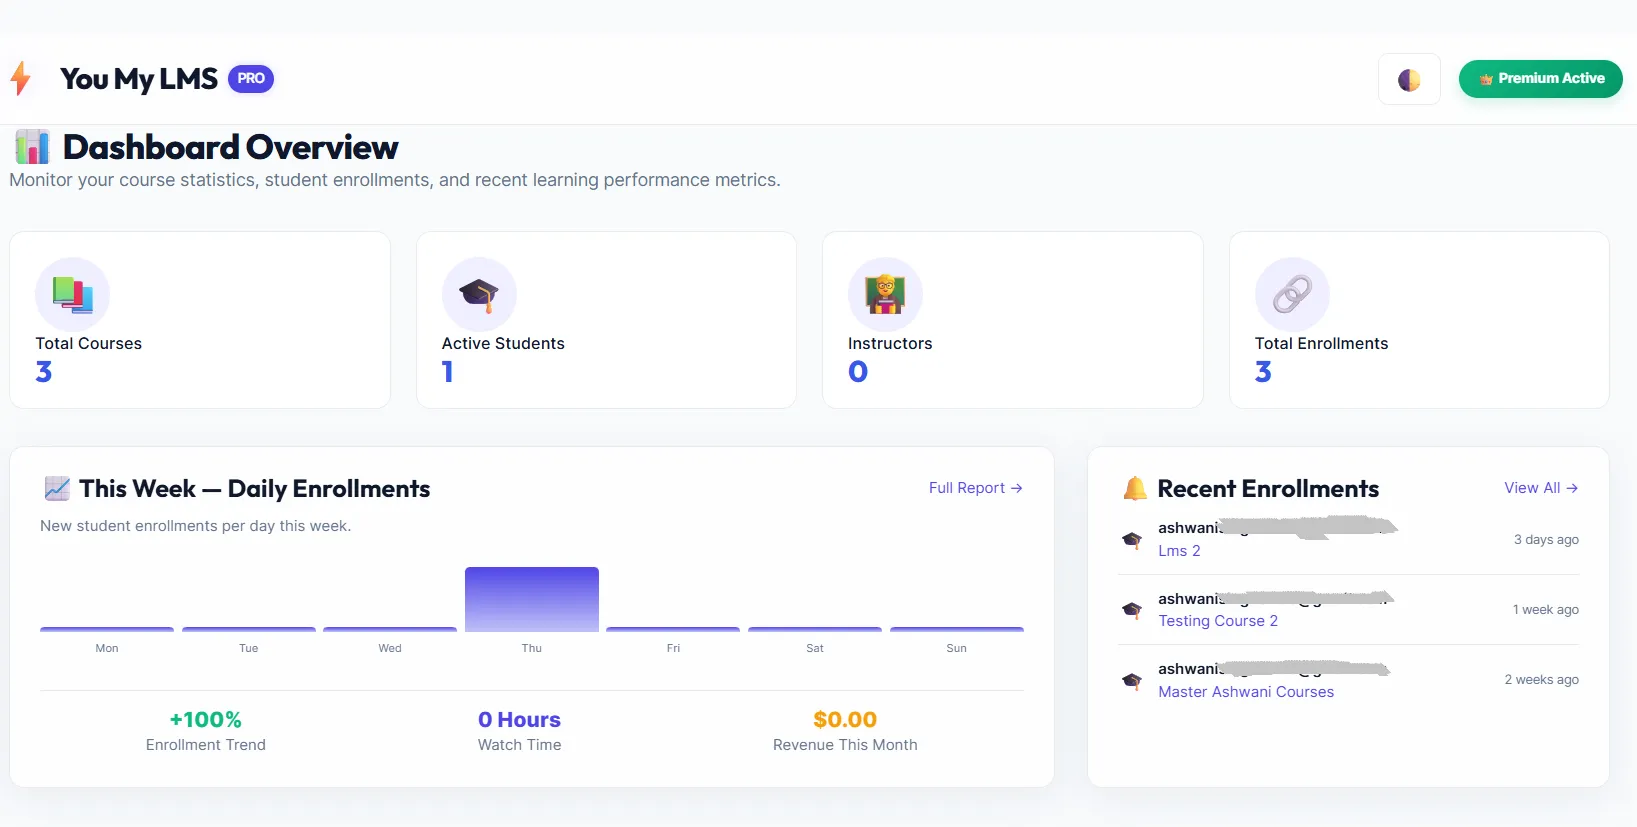Open the Lms 2 course link
The height and width of the screenshot is (827, 1637).
pos(1179,551)
